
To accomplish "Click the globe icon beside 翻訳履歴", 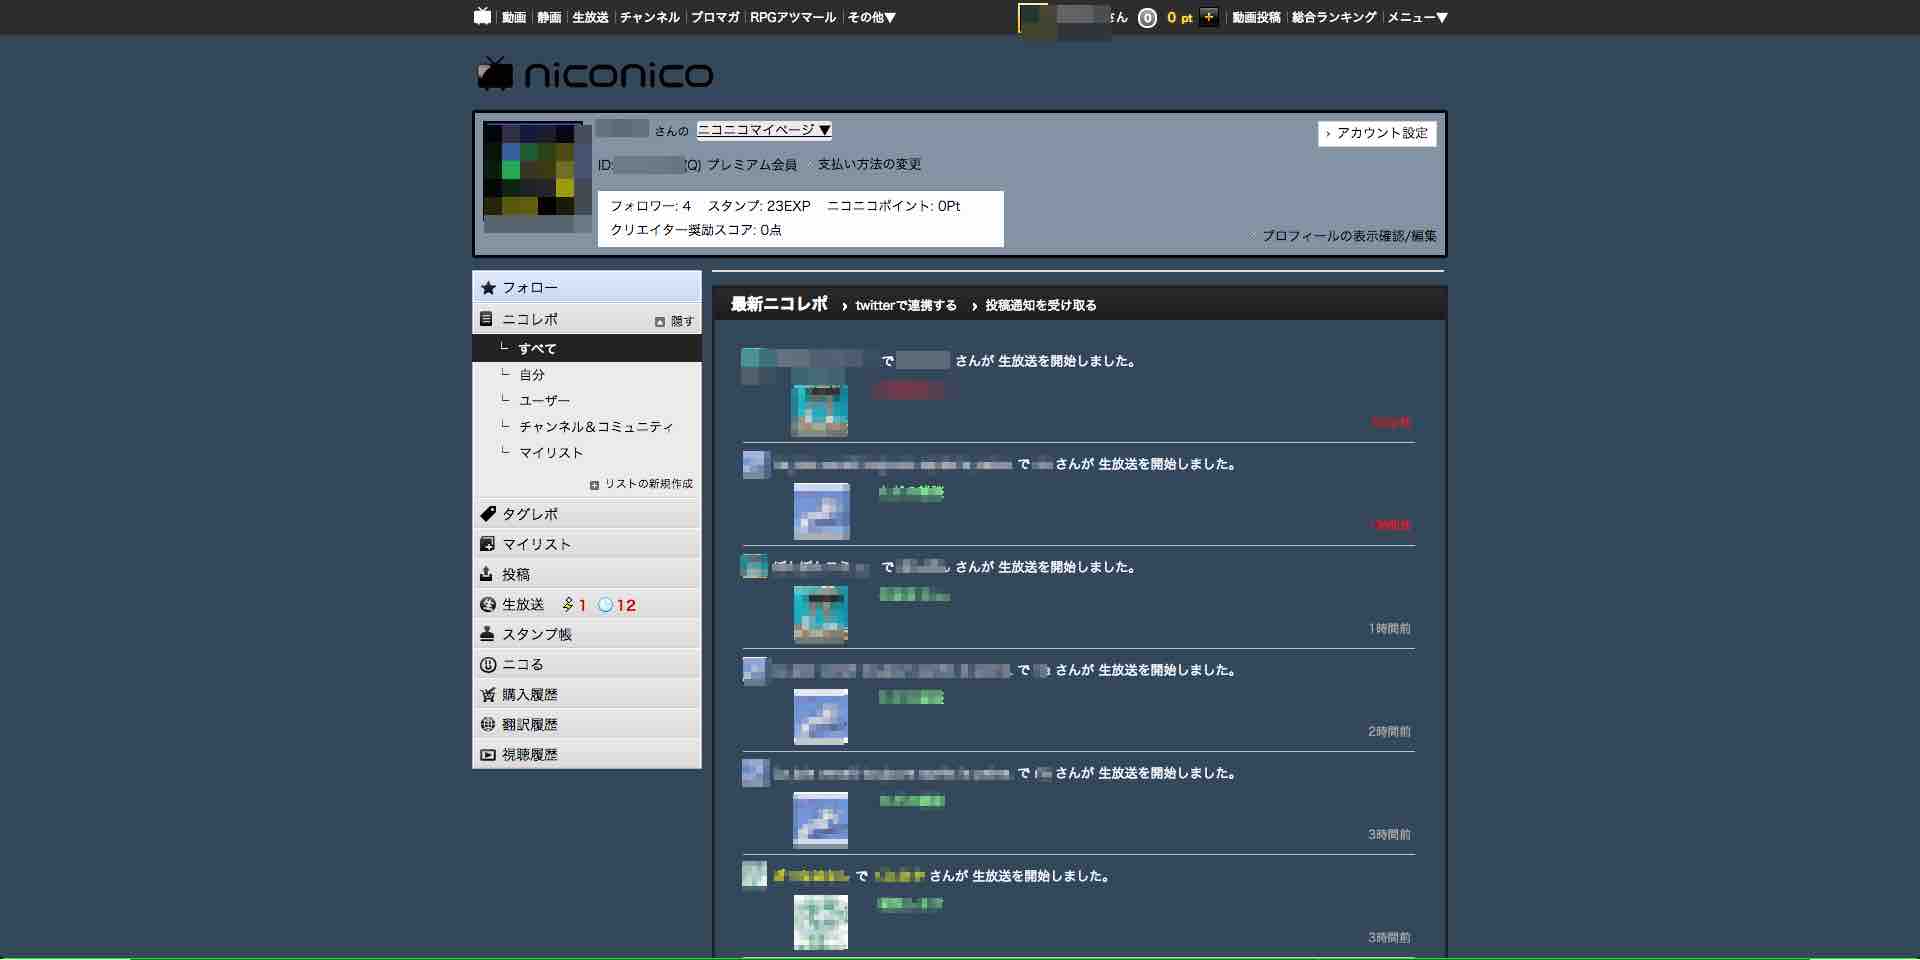I will [488, 724].
